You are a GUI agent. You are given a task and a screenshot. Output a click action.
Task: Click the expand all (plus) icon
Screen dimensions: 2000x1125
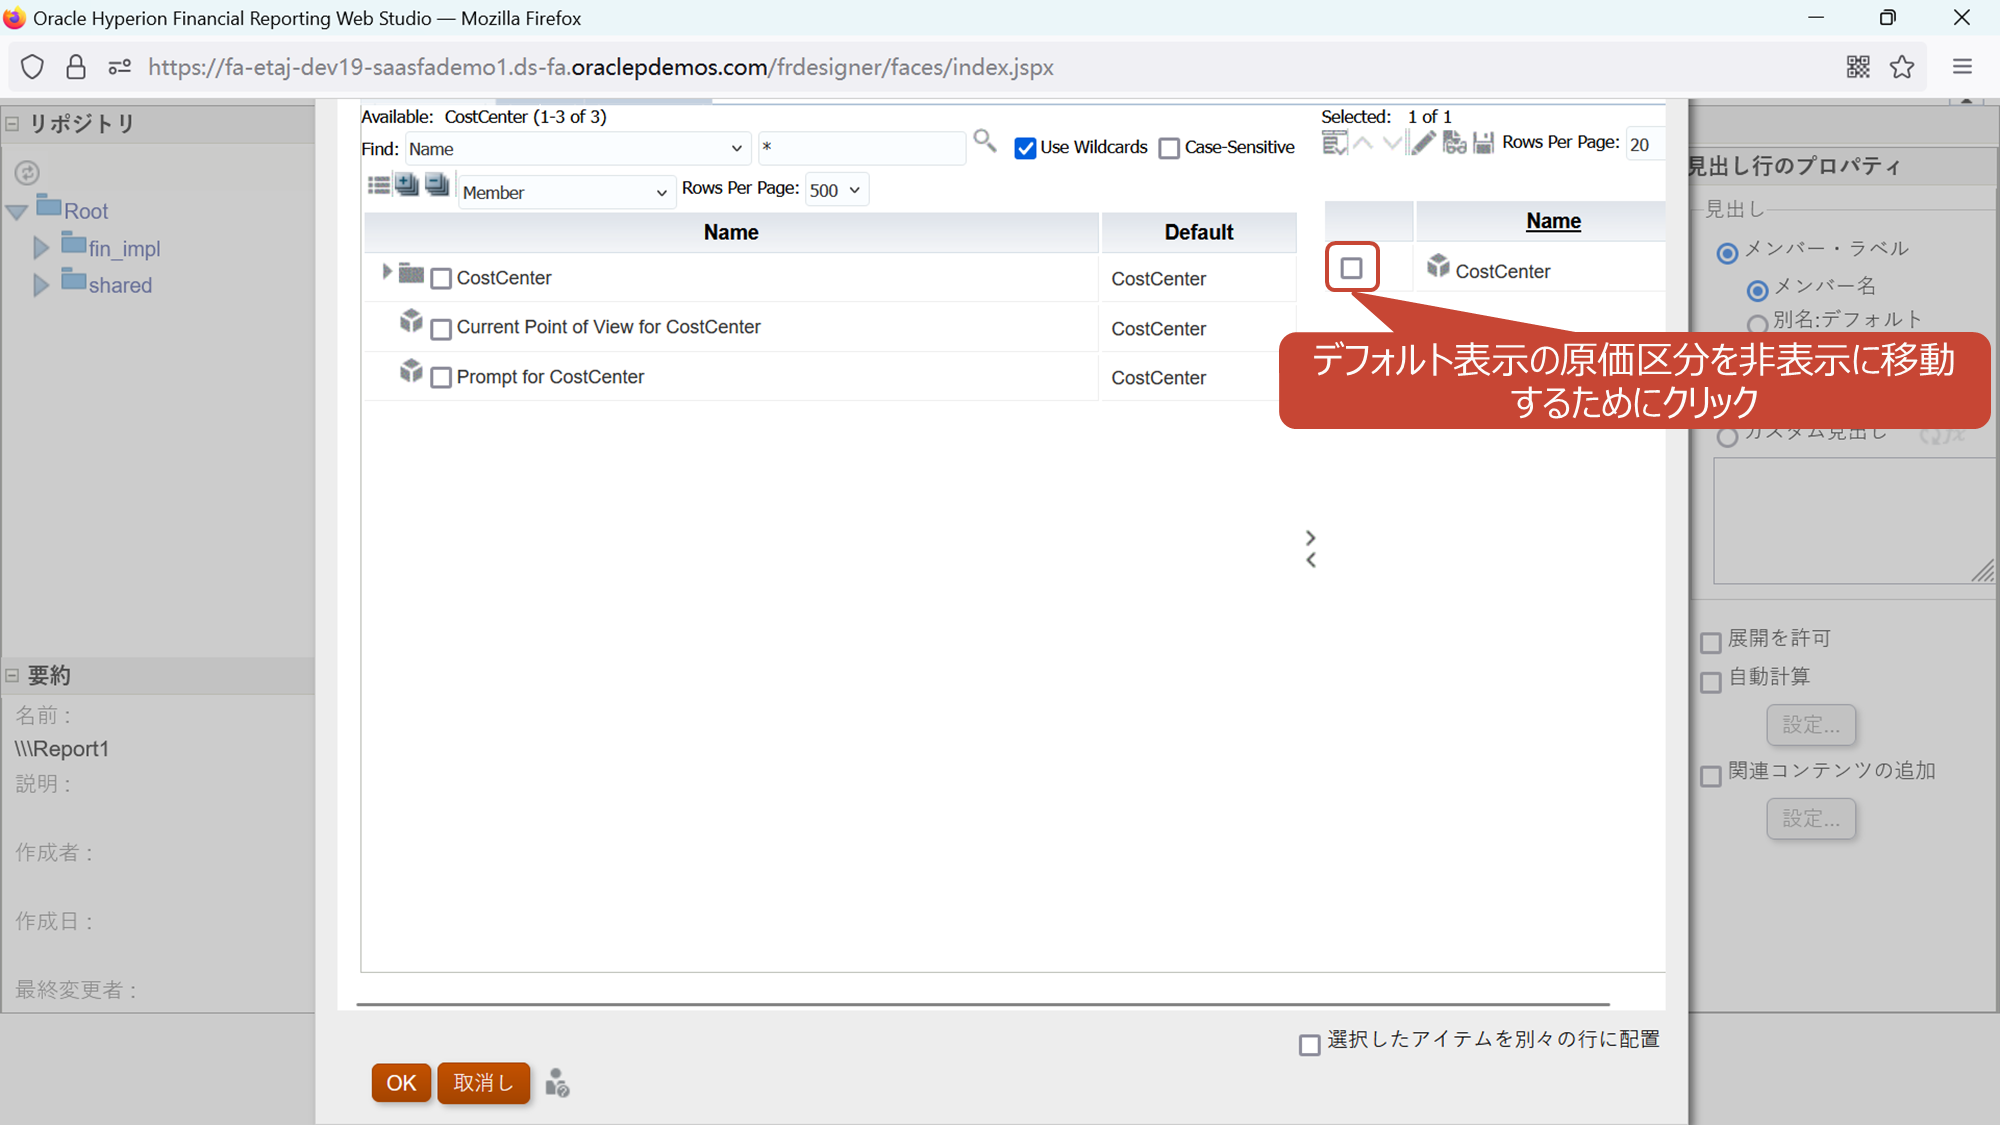[x=406, y=185]
